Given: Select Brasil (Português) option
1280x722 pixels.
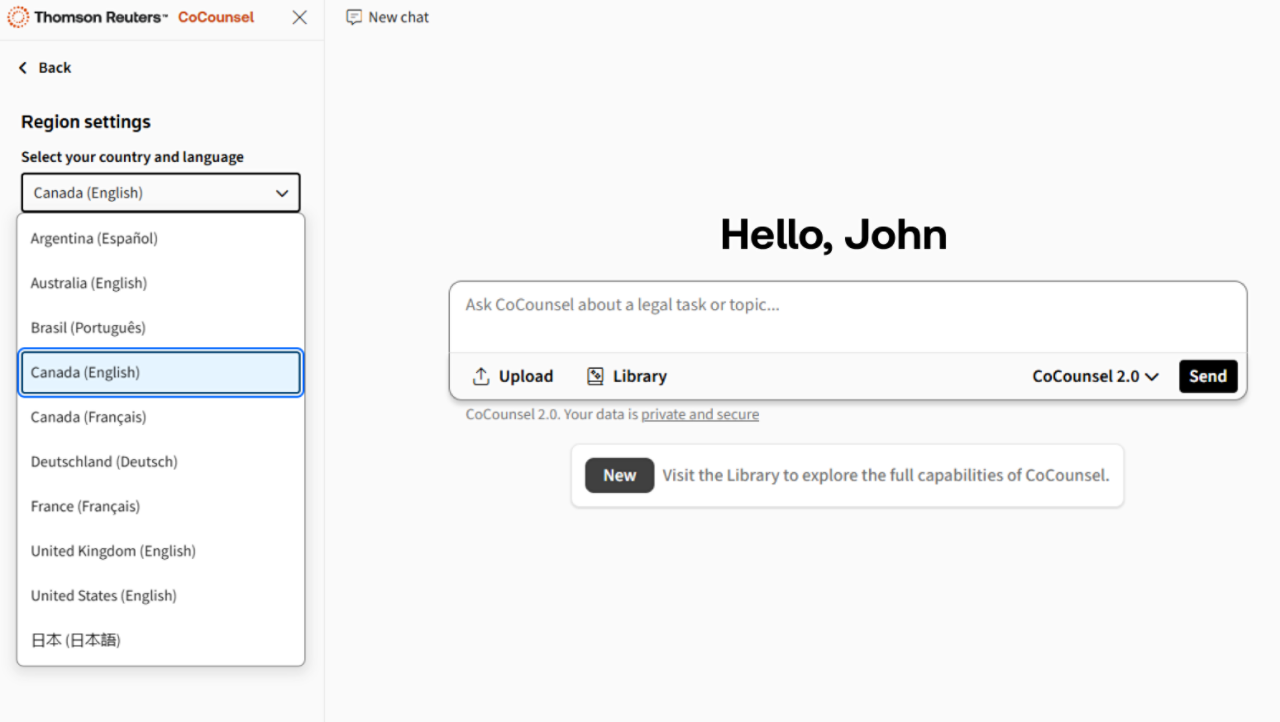Looking at the screenshot, I should coord(88,328).
